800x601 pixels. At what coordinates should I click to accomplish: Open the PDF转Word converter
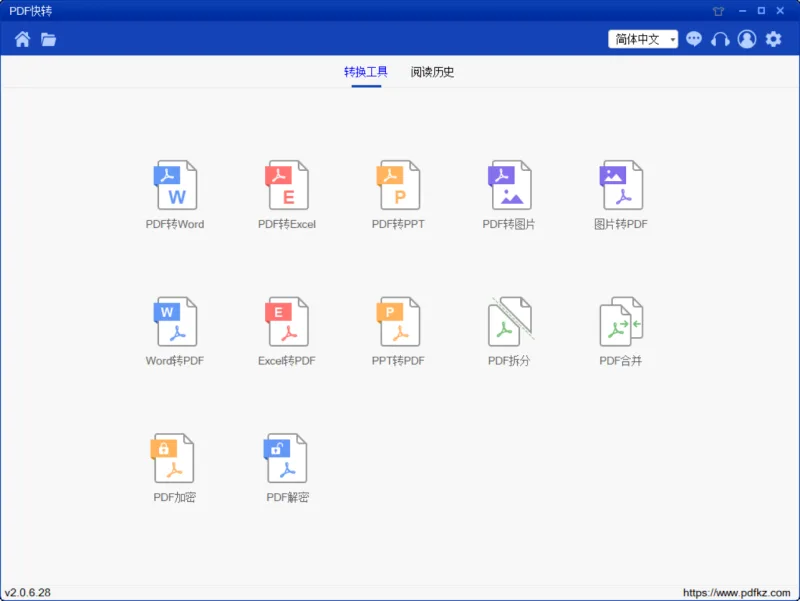pyautogui.click(x=175, y=195)
